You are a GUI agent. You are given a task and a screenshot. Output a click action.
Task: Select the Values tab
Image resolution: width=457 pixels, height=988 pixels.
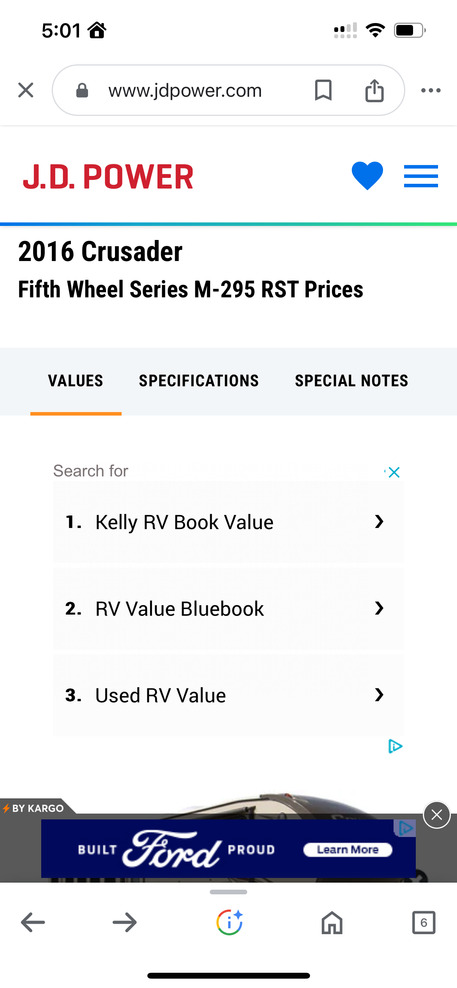(76, 381)
